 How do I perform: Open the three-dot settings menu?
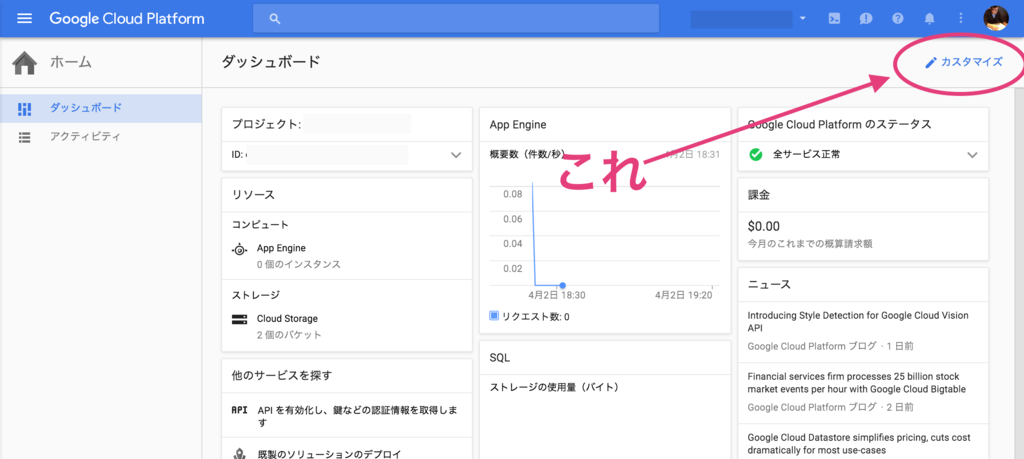[961, 18]
